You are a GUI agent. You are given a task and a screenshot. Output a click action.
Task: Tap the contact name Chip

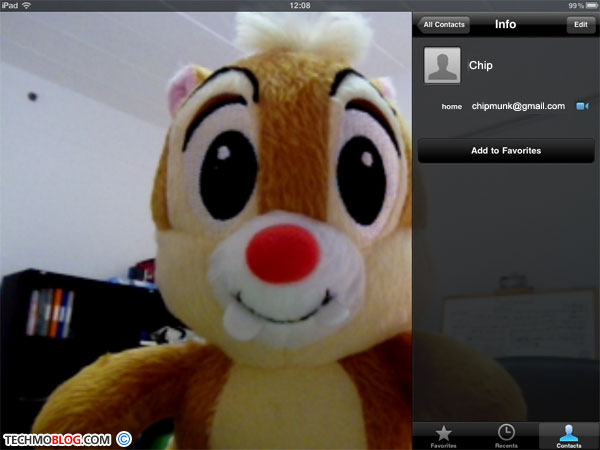[x=481, y=65]
